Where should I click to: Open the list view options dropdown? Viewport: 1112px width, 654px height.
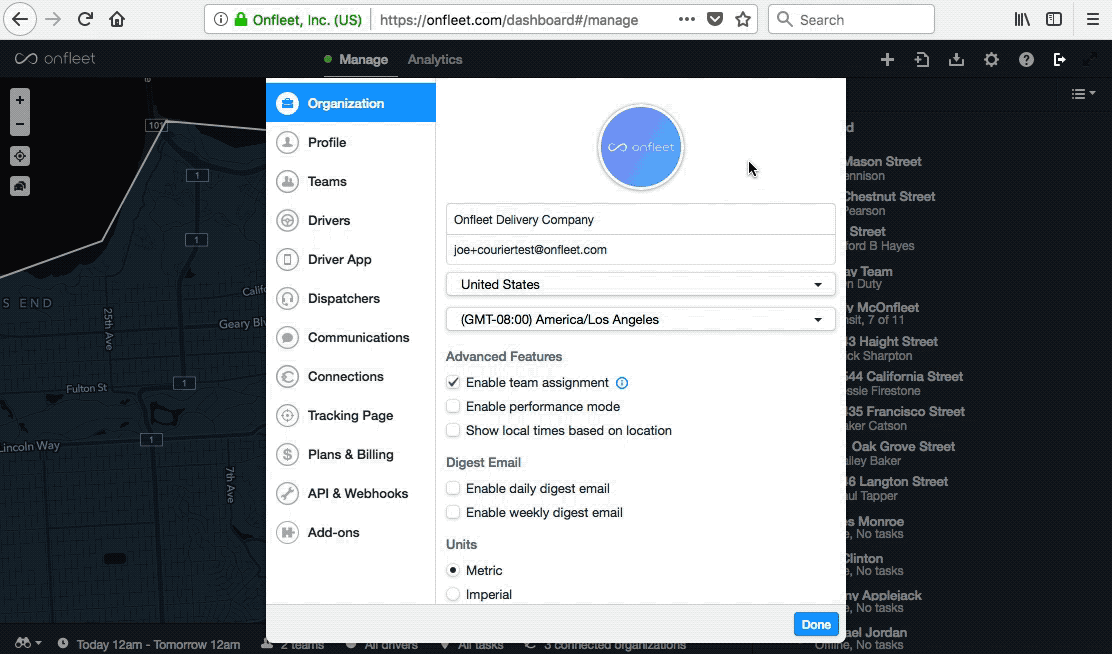click(x=1083, y=94)
